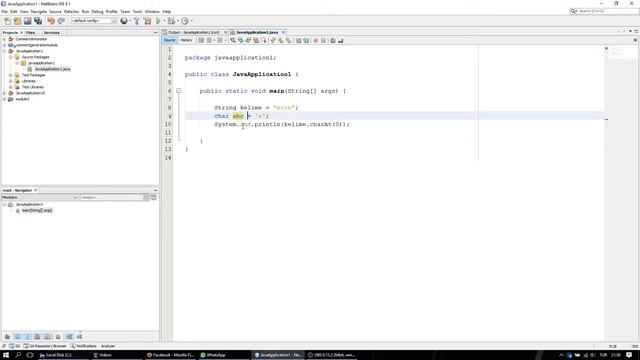Open the File menu
Viewport: 640px width, 360px height.
pyautogui.click(x=4, y=11)
